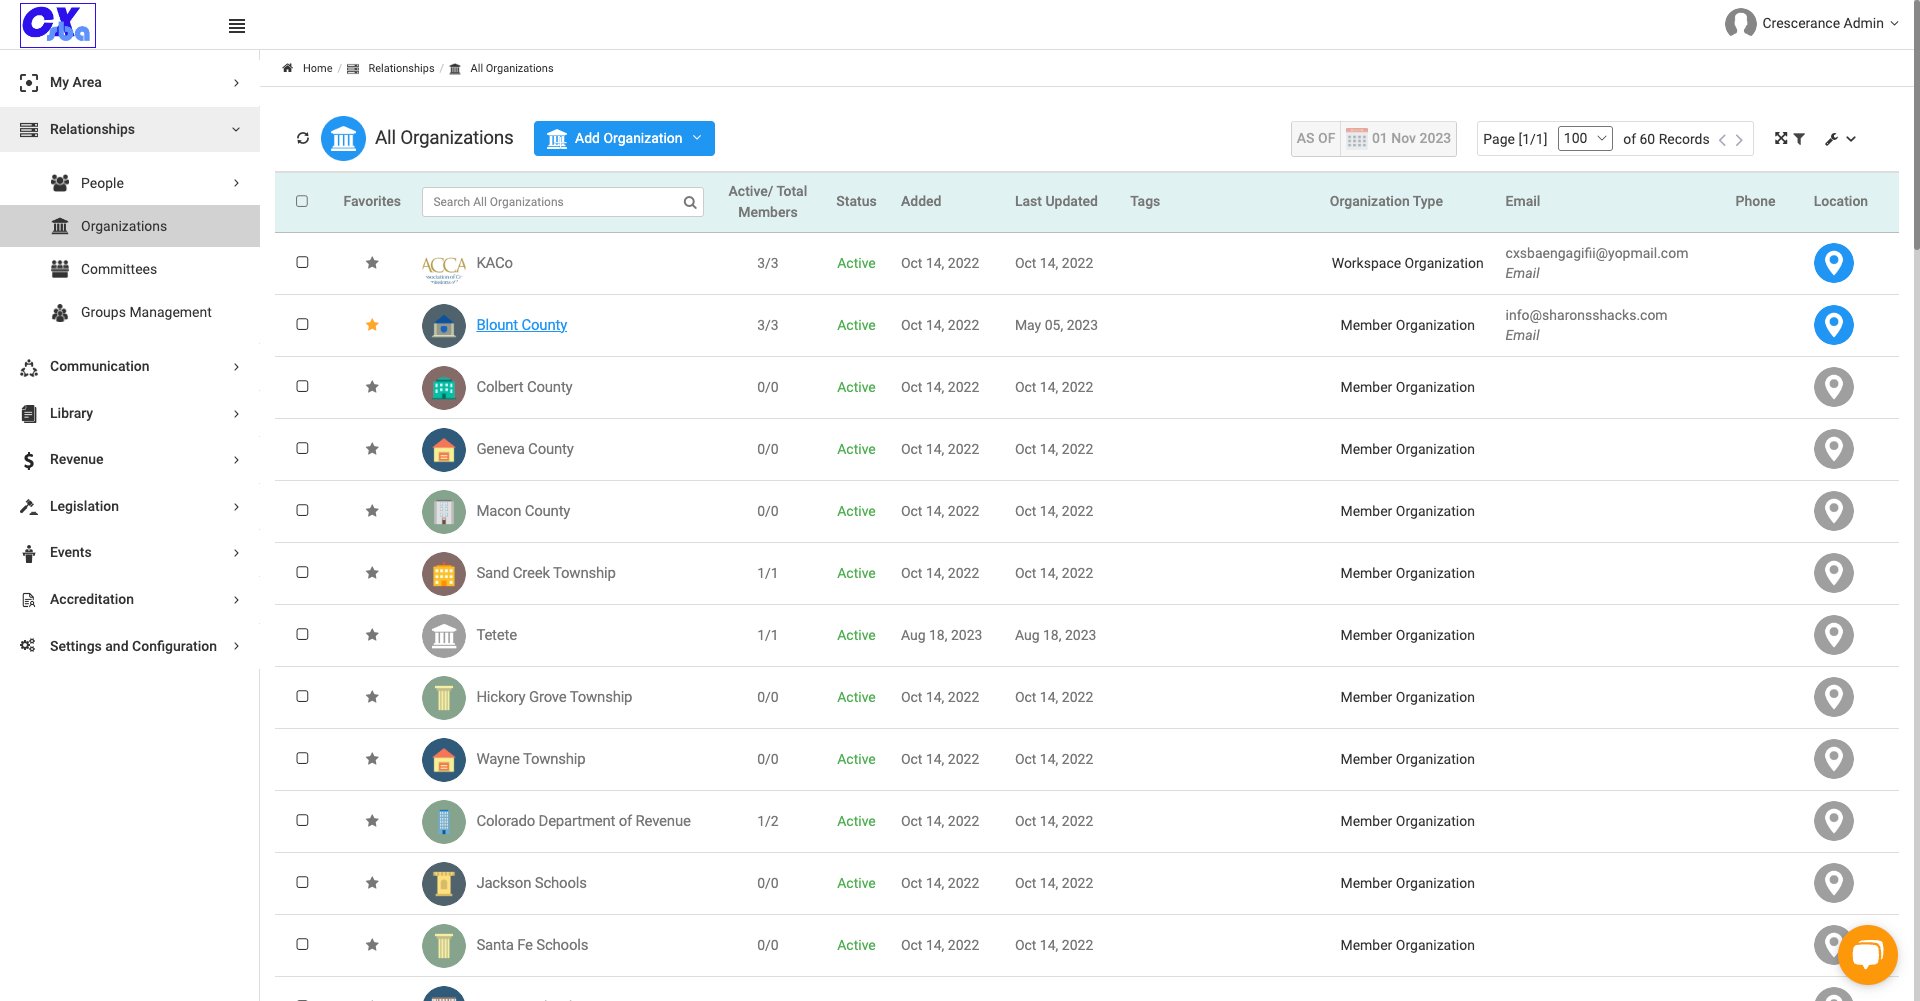Collapse the Relationships sidebar section
Viewport: 1920px width, 1001px height.
pyautogui.click(x=130, y=129)
